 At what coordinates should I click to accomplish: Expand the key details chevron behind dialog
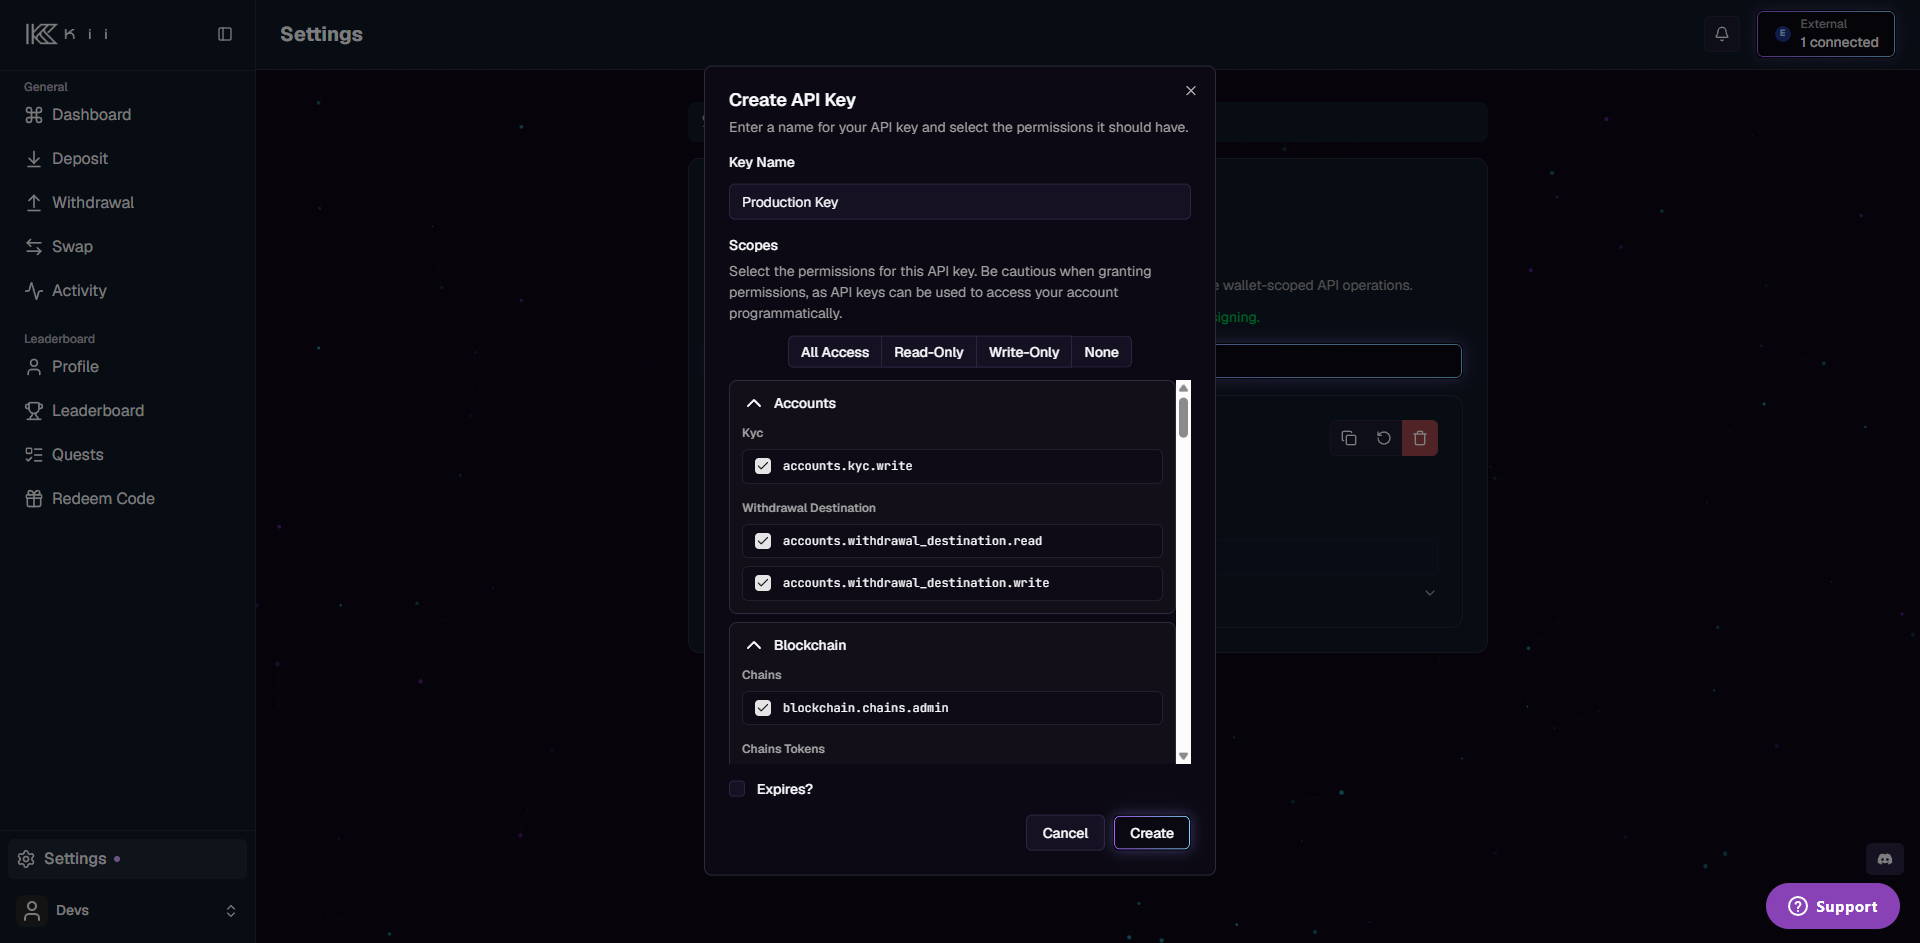[1430, 593]
